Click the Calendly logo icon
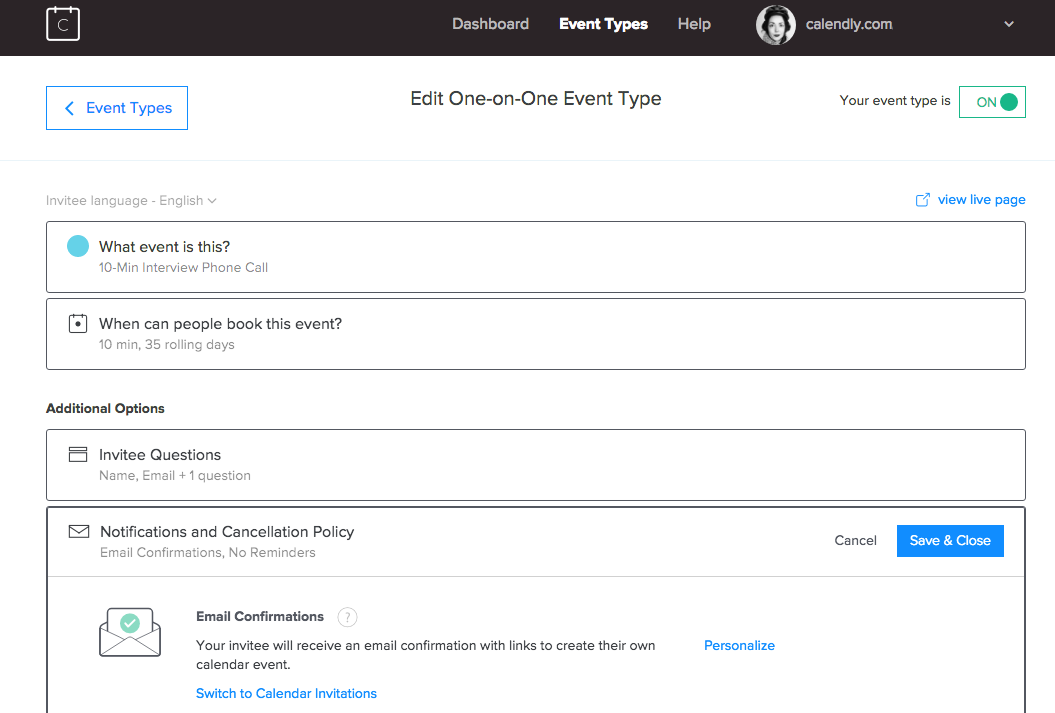Image resolution: width=1055 pixels, height=713 pixels. [x=62, y=24]
